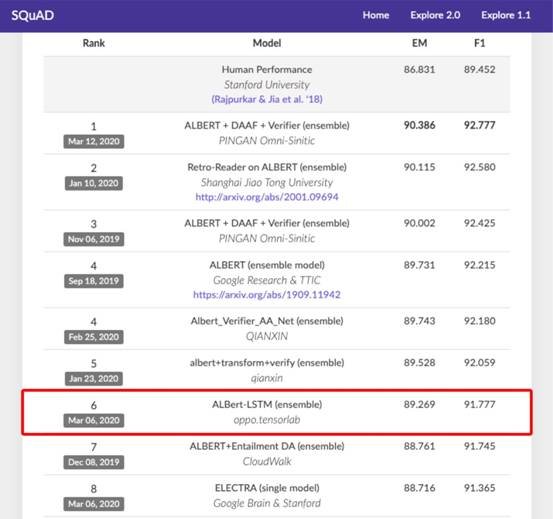Click Mar 06, 2020 badge under rank 8
The image size is (553, 519).
[94, 504]
